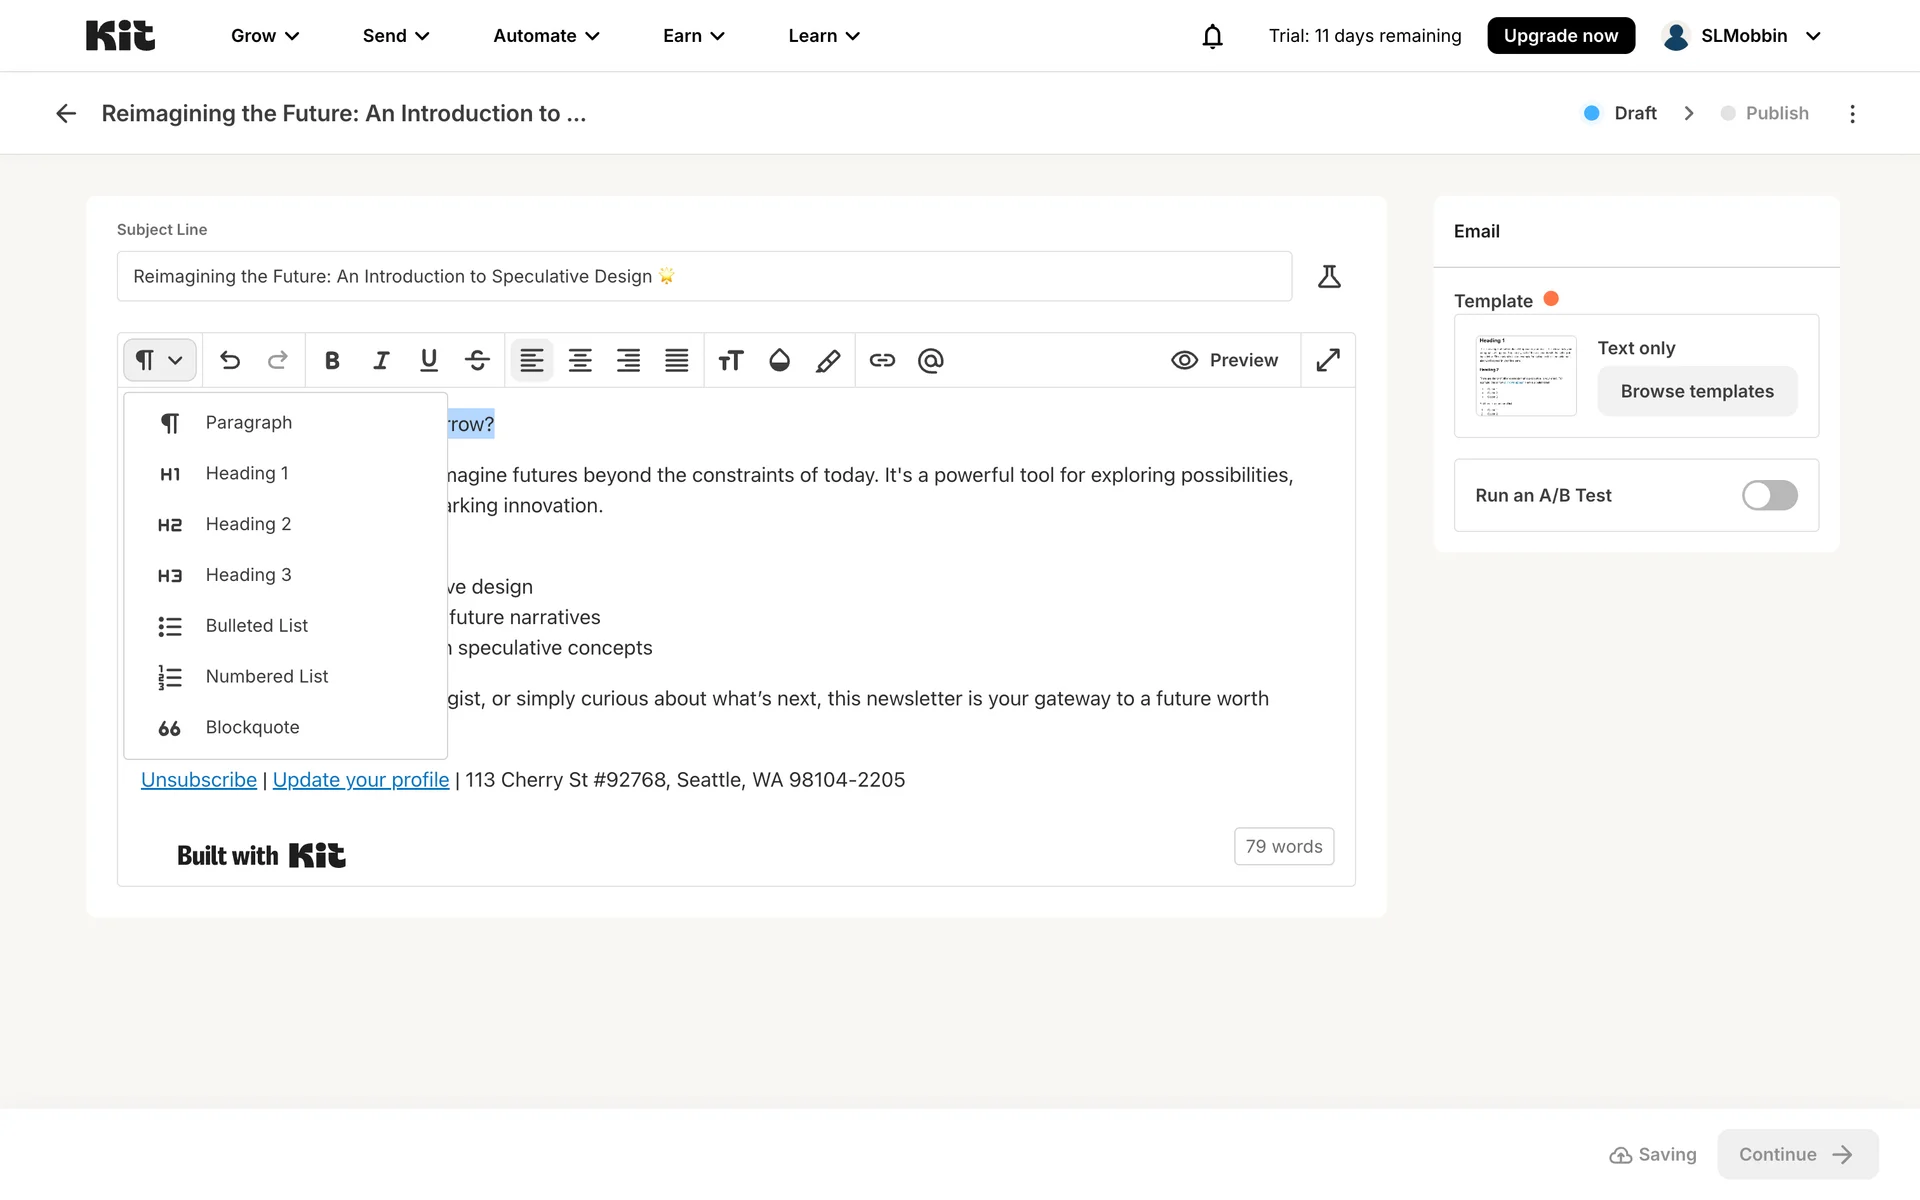Click Browse templates button

[1696, 391]
